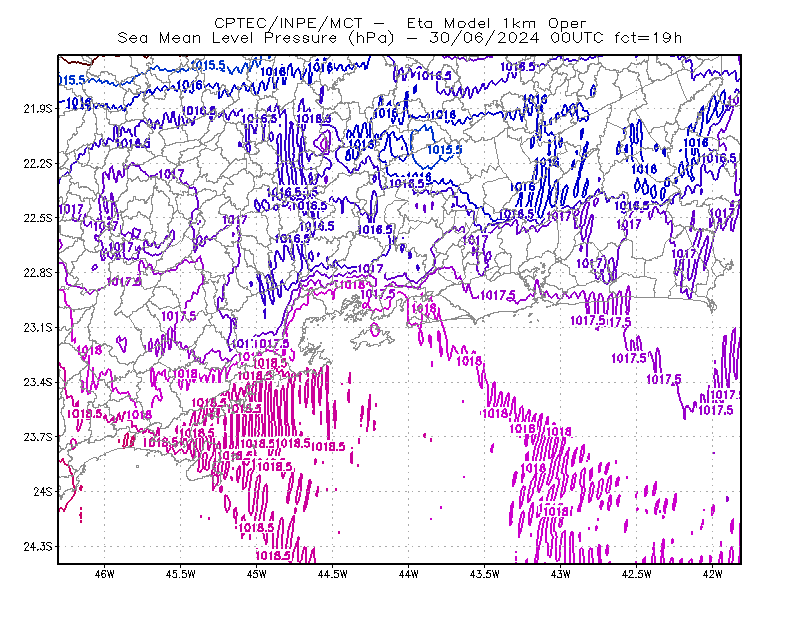
Task: Click the 44W longitude axis label
Action: tap(408, 574)
